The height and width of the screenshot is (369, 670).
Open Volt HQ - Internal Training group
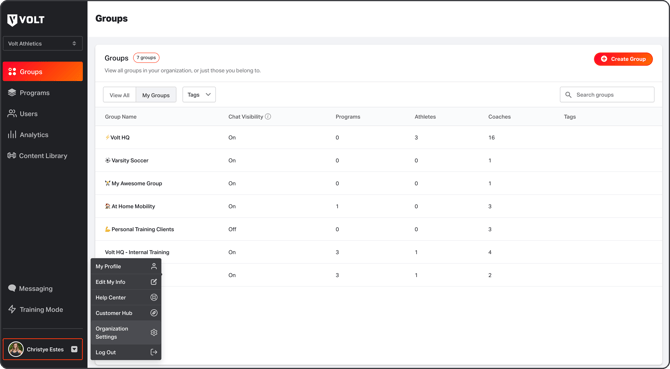379,252
